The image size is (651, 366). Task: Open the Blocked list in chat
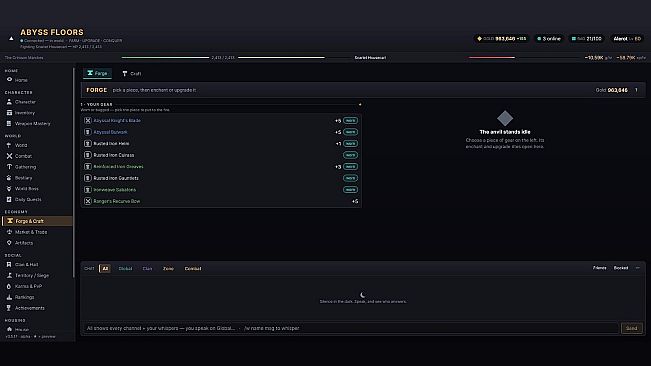tap(621, 268)
